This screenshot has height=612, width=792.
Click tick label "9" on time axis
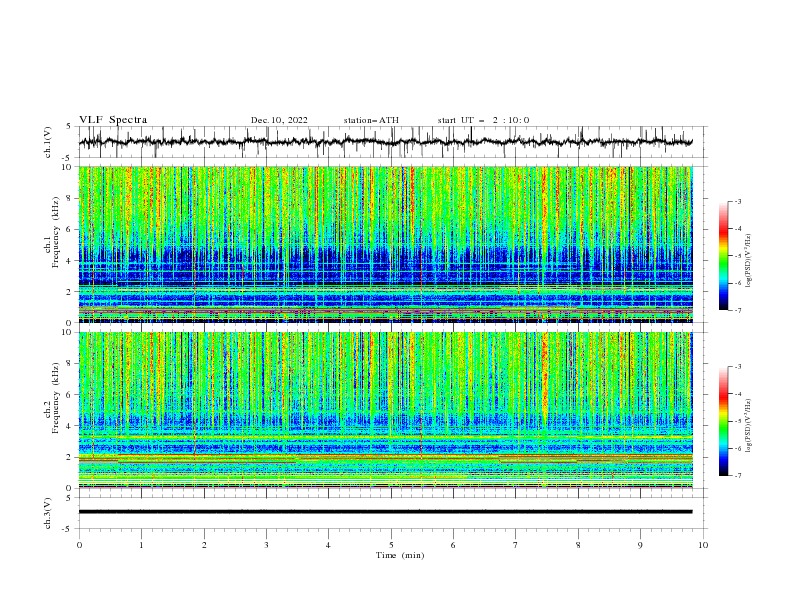(x=640, y=545)
